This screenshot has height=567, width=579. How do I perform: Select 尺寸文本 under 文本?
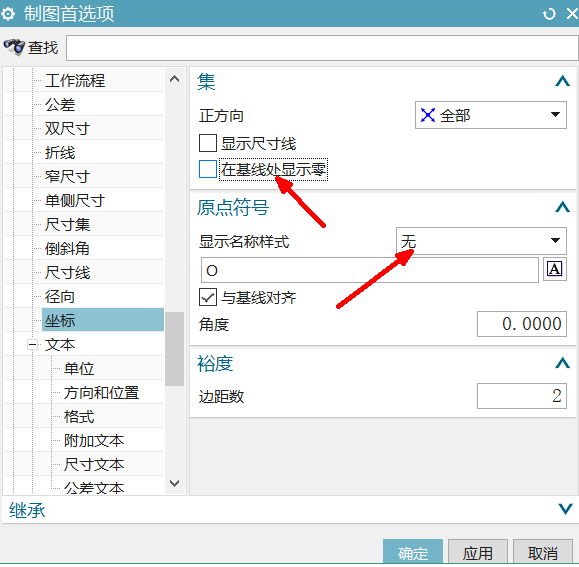(94, 465)
